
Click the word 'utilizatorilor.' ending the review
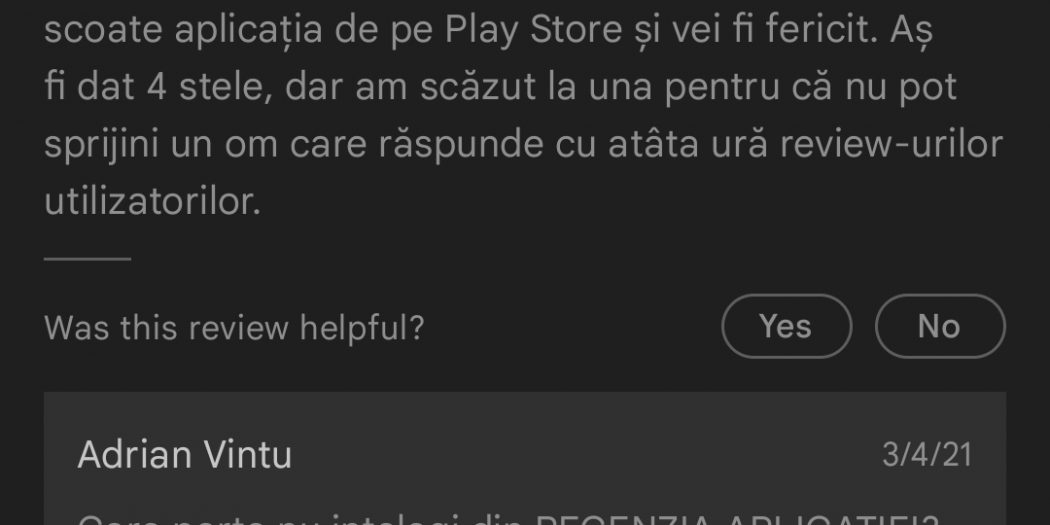tap(153, 201)
